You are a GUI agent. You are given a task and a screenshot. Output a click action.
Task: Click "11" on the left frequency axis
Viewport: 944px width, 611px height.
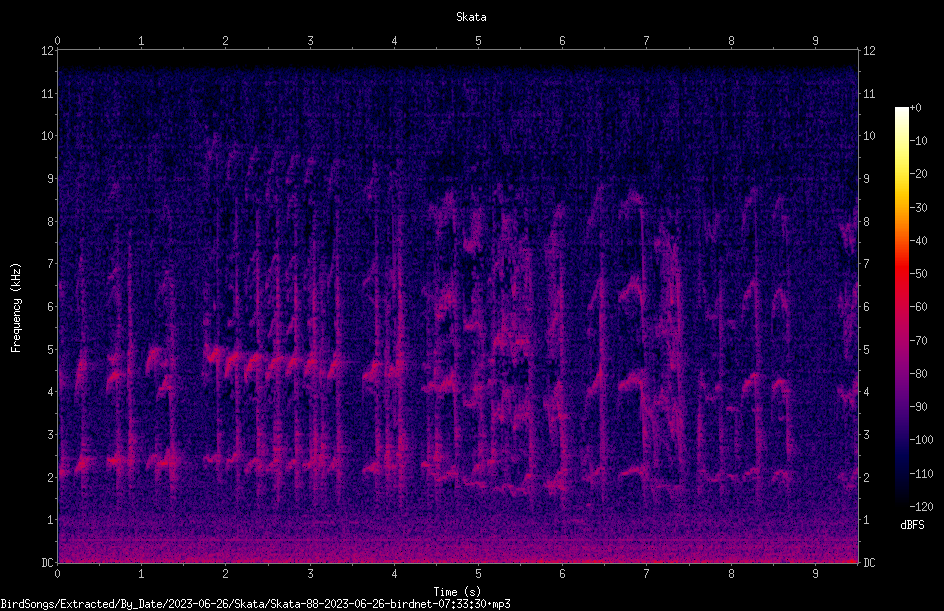47,93
